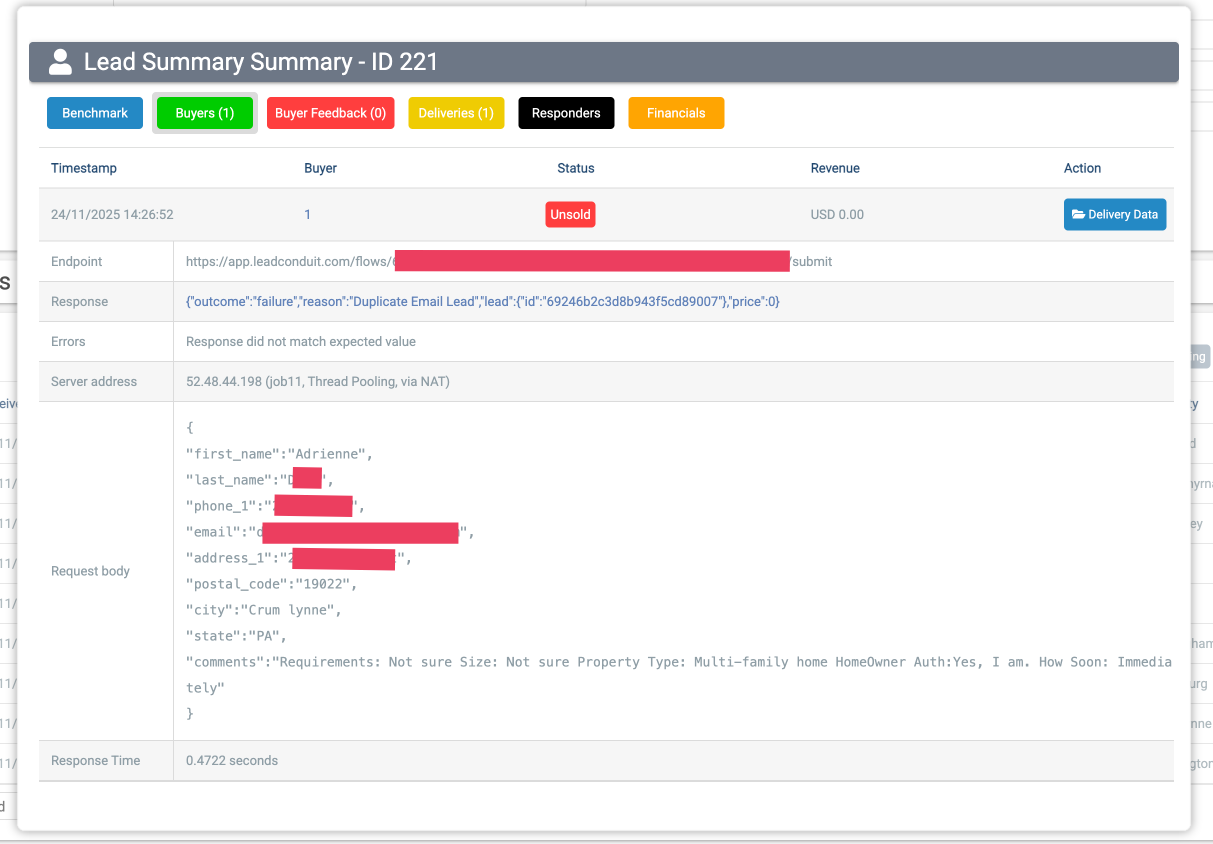Click the USD 0.00 revenue value
The height and width of the screenshot is (844, 1213).
click(837, 214)
